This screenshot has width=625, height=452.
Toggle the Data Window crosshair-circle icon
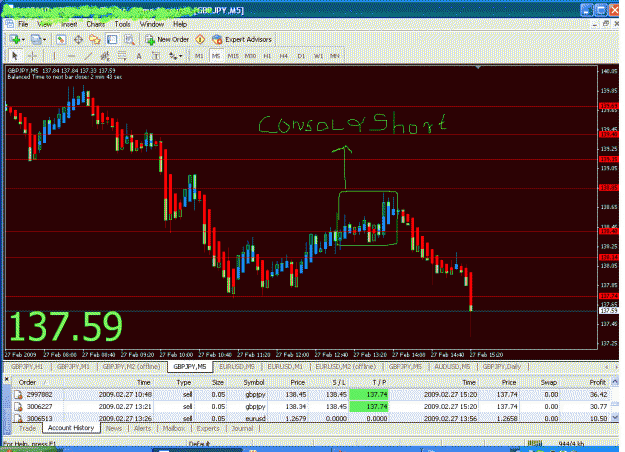78,39
